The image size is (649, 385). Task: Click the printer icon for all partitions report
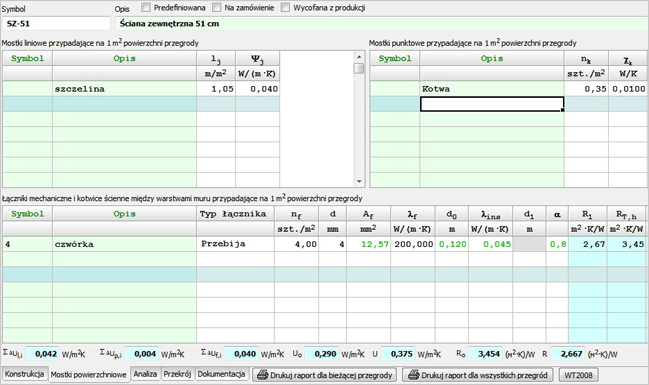pos(413,375)
